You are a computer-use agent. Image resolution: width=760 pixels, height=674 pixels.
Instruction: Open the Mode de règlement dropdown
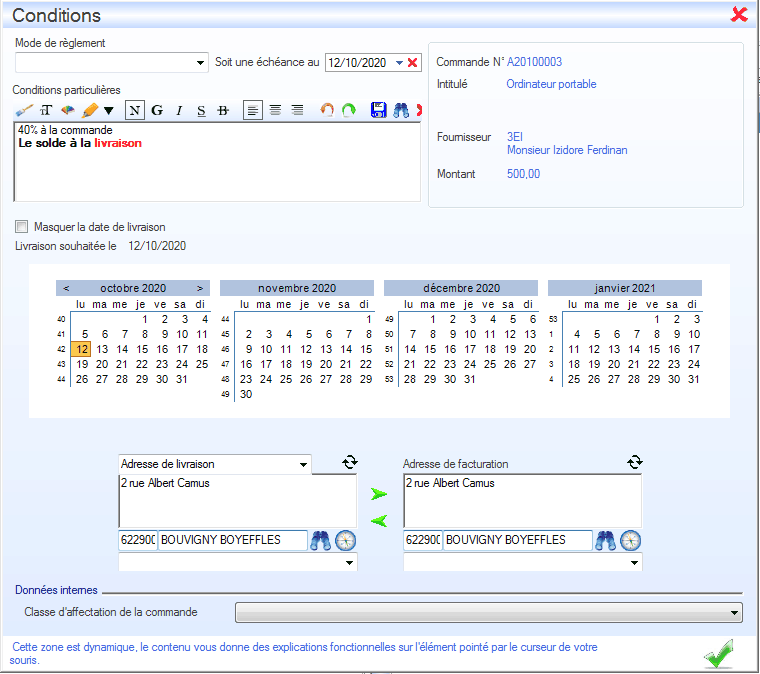pyautogui.click(x=200, y=63)
